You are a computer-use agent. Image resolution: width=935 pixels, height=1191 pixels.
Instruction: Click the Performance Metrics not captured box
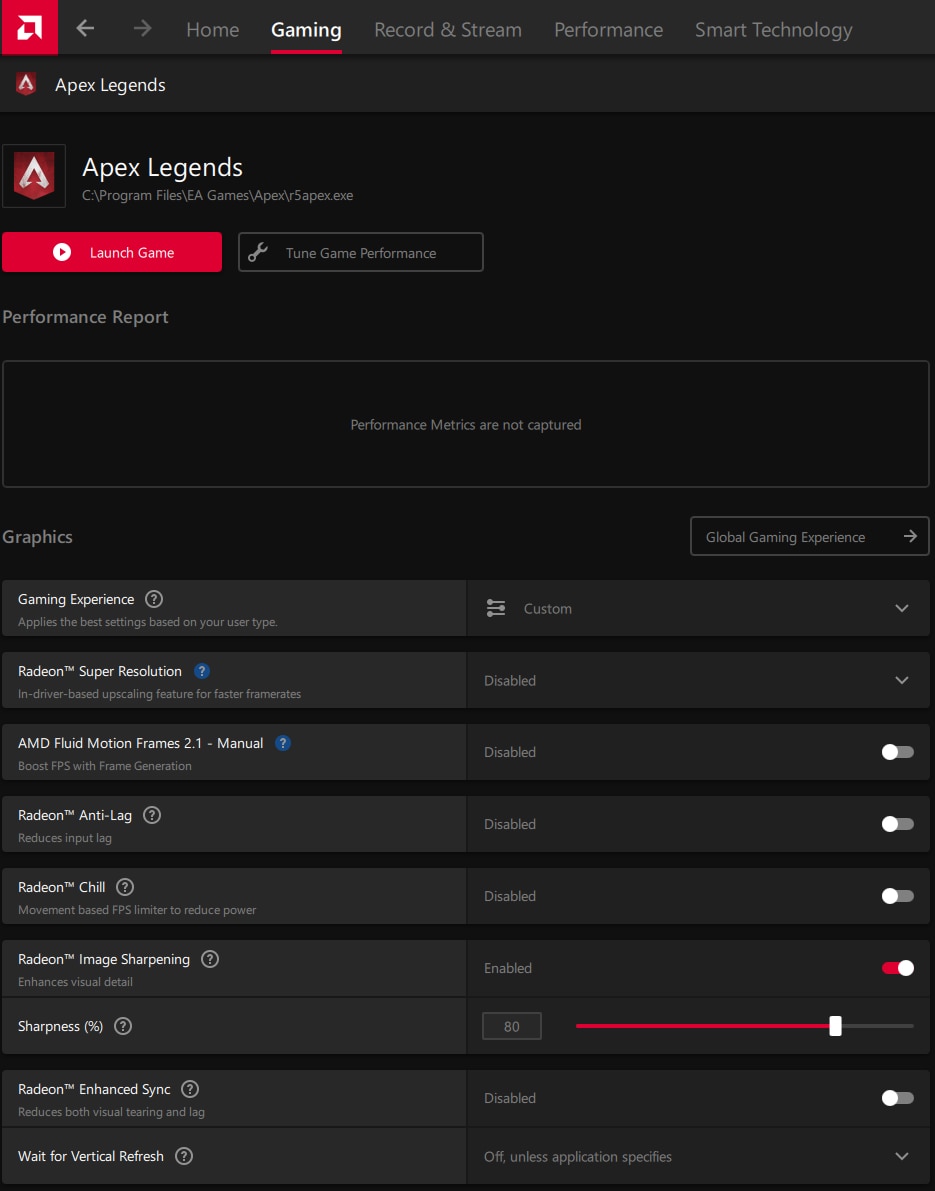pos(466,424)
